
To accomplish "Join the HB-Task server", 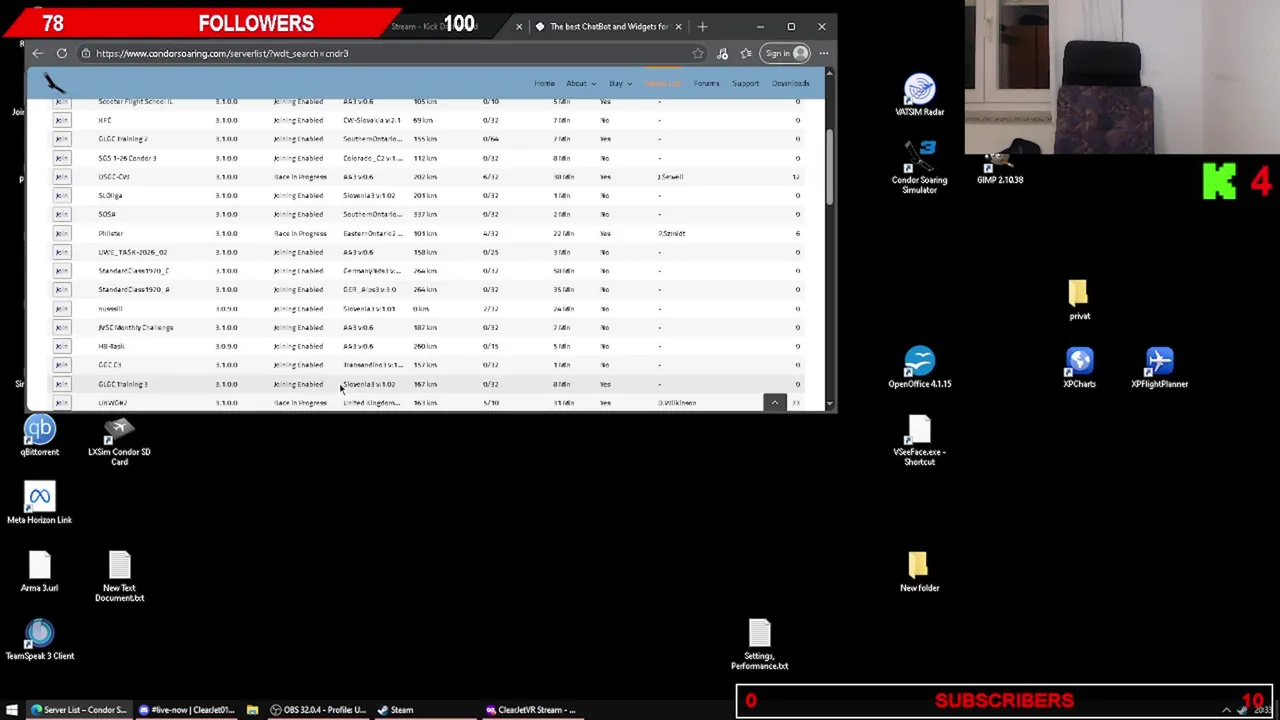I will (62, 346).
